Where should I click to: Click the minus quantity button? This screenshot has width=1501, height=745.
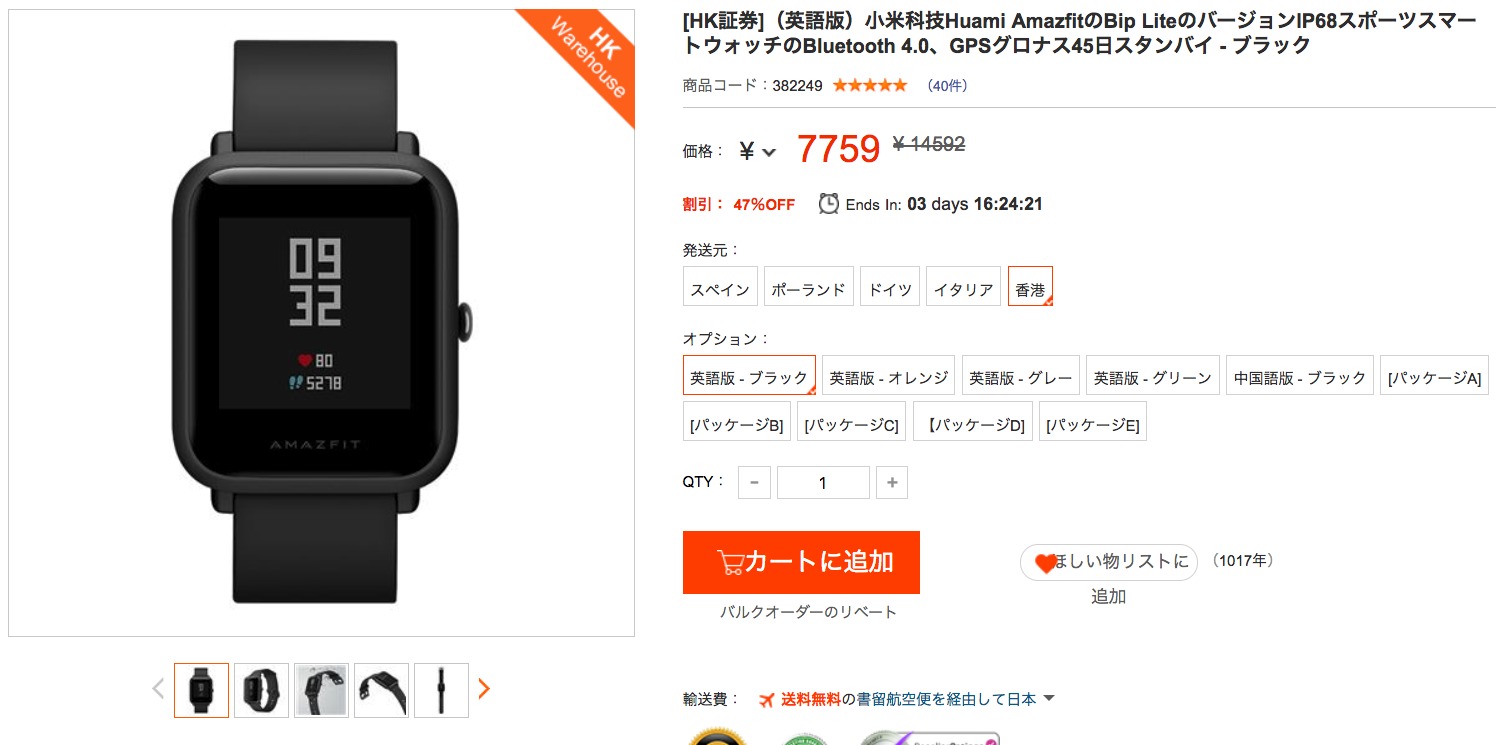tap(754, 483)
